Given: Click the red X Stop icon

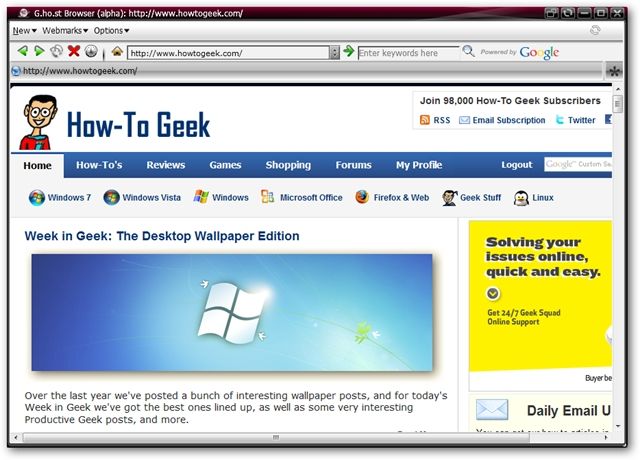Looking at the screenshot, I should [74, 51].
